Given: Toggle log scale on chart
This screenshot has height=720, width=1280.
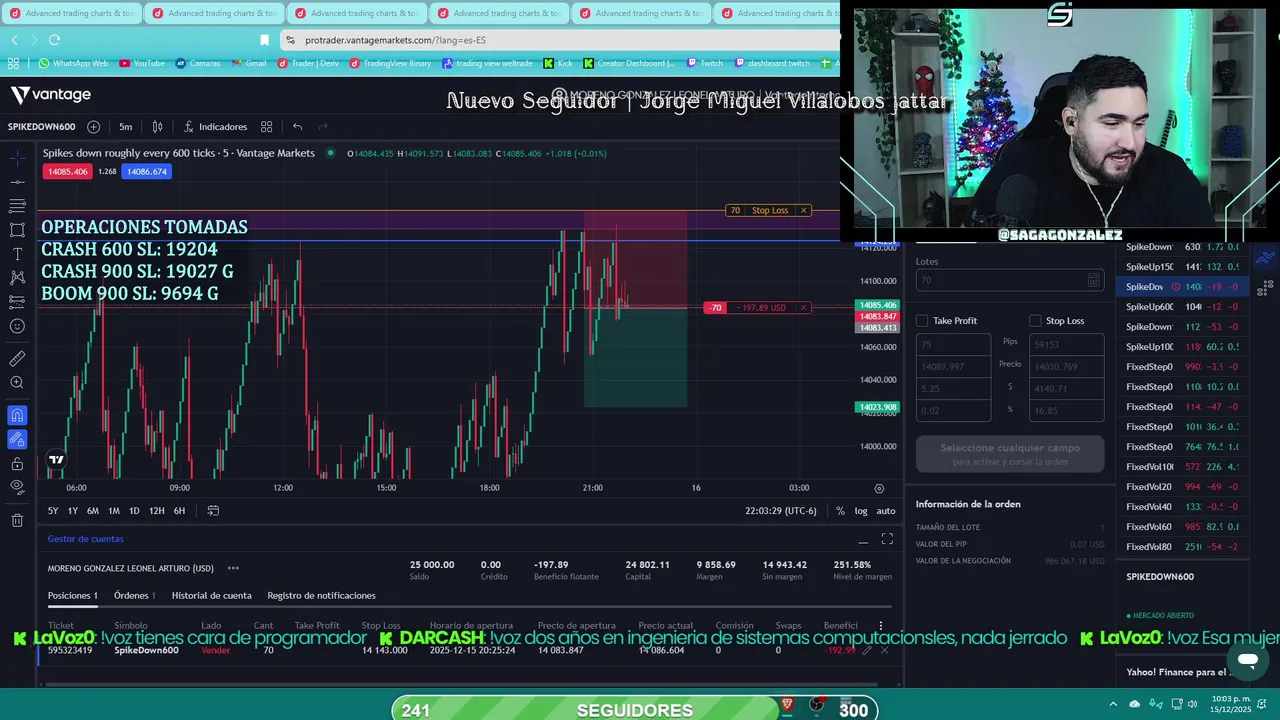Looking at the screenshot, I should click(861, 511).
